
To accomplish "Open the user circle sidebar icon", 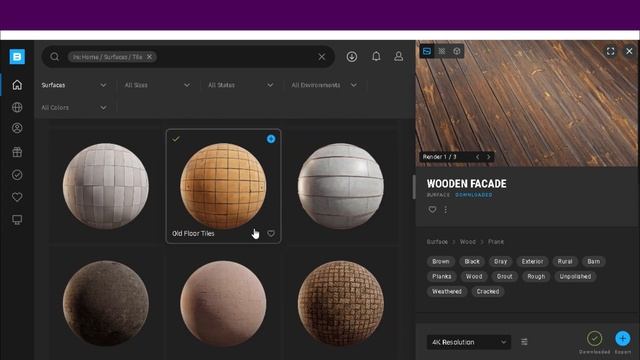I will pos(17,128).
